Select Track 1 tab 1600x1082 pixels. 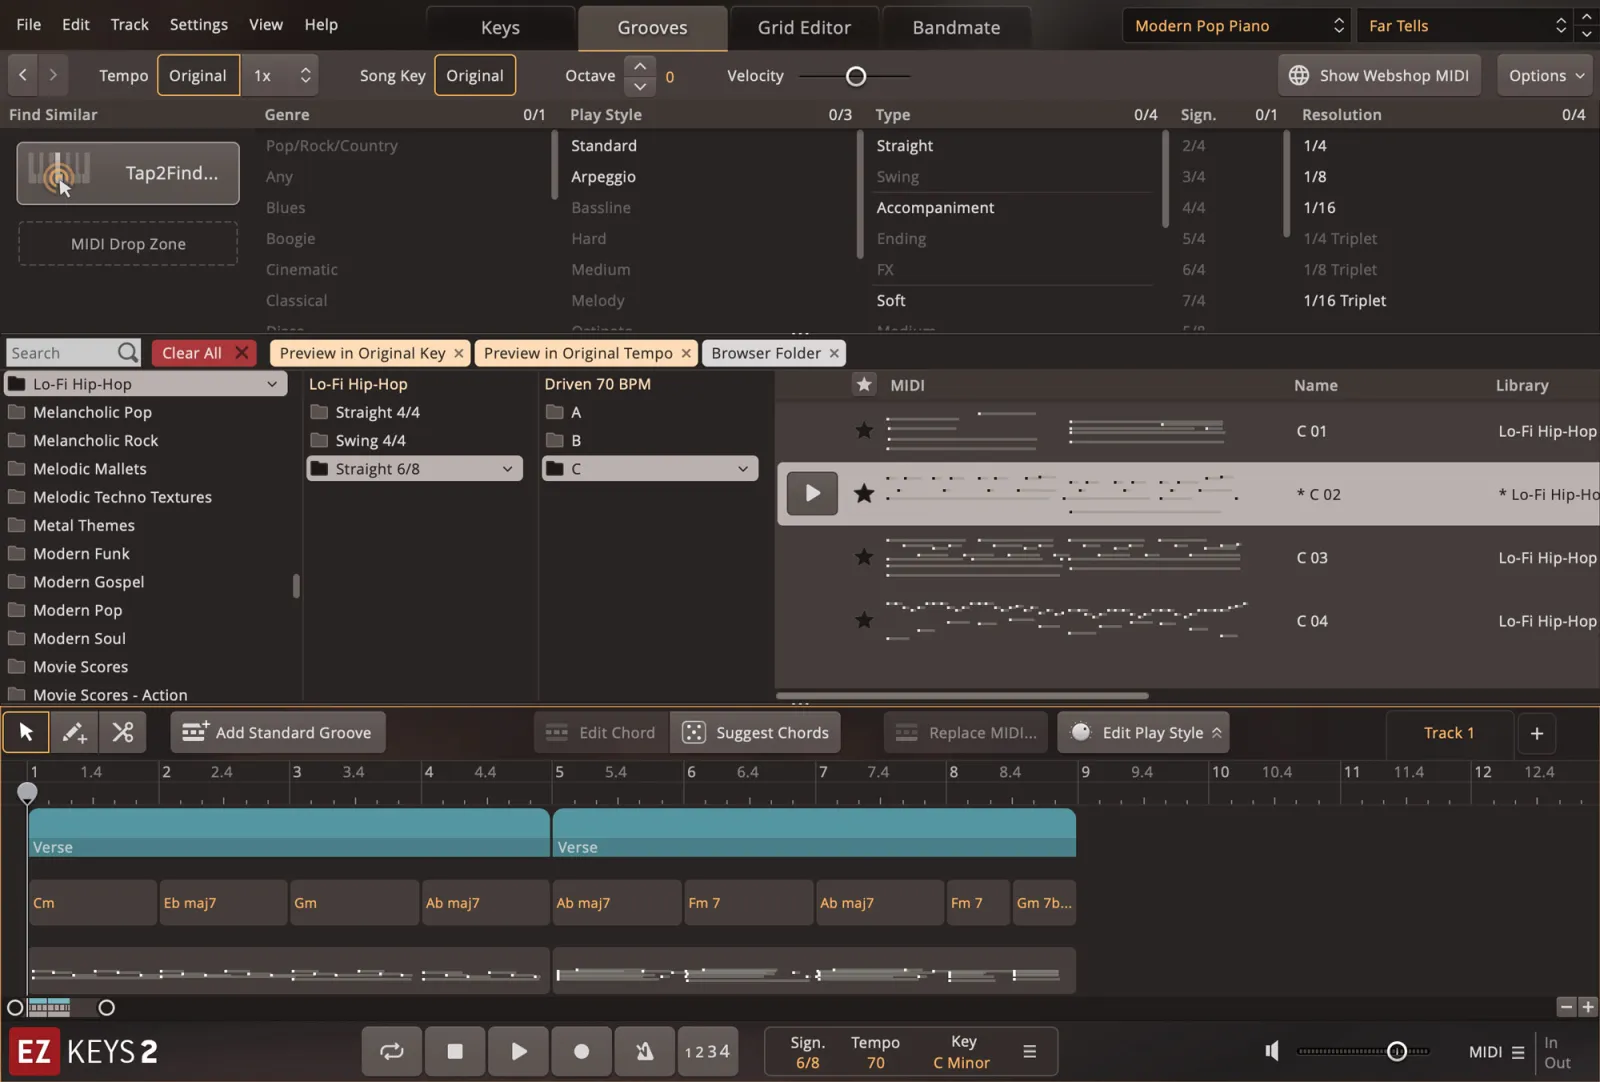coord(1449,733)
